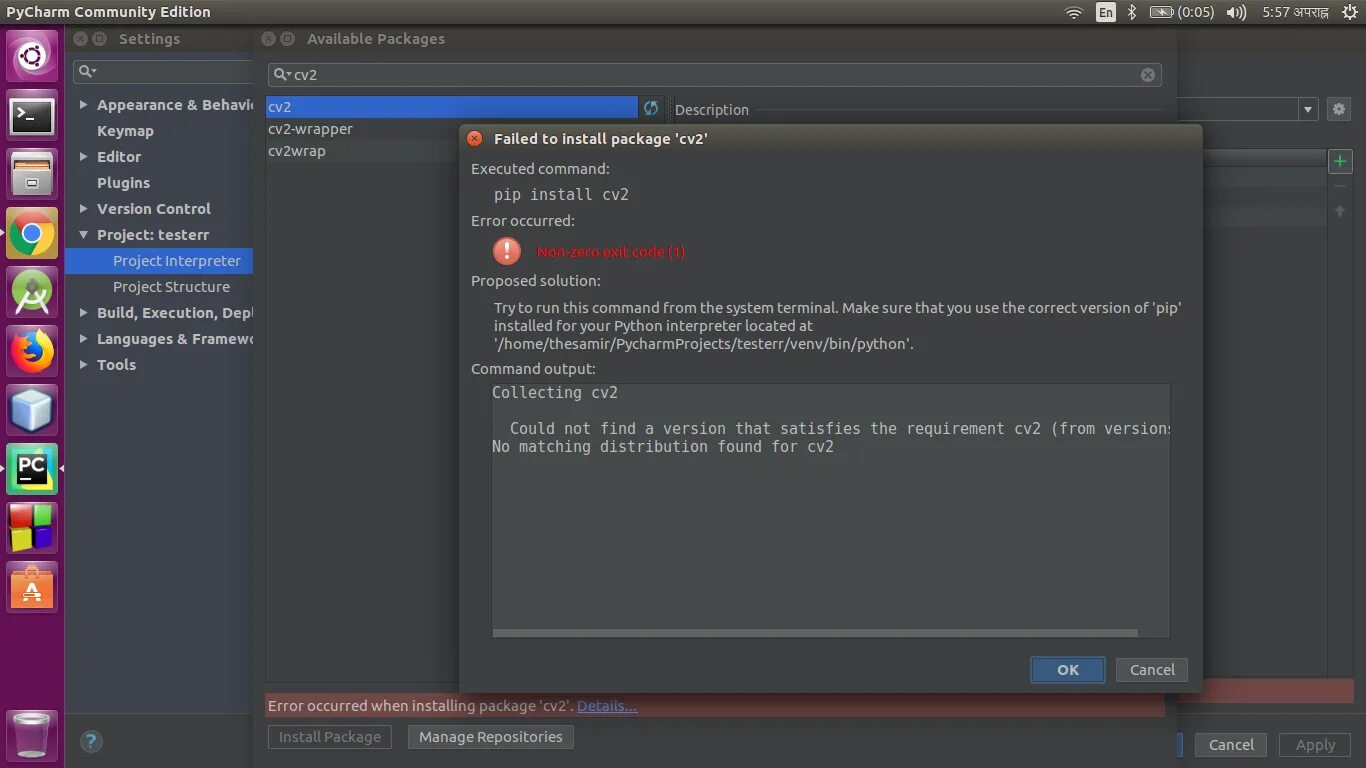Select Plugins settings item
The width and height of the screenshot is (1366, 768).
click(x=123, y=183)
